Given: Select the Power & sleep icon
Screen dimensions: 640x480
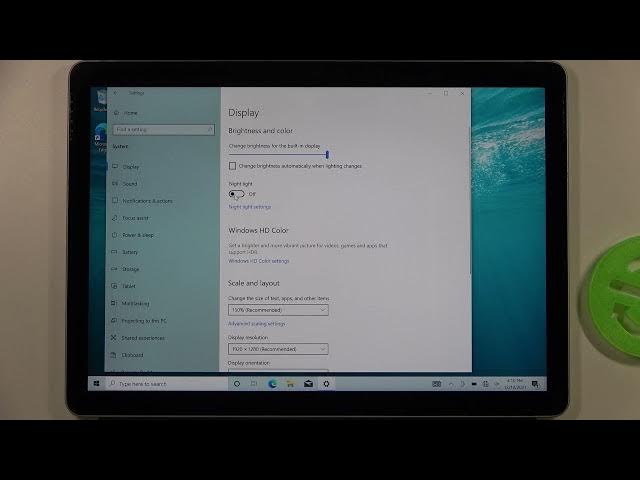Looking at the screenshot, I should point(115,235).
